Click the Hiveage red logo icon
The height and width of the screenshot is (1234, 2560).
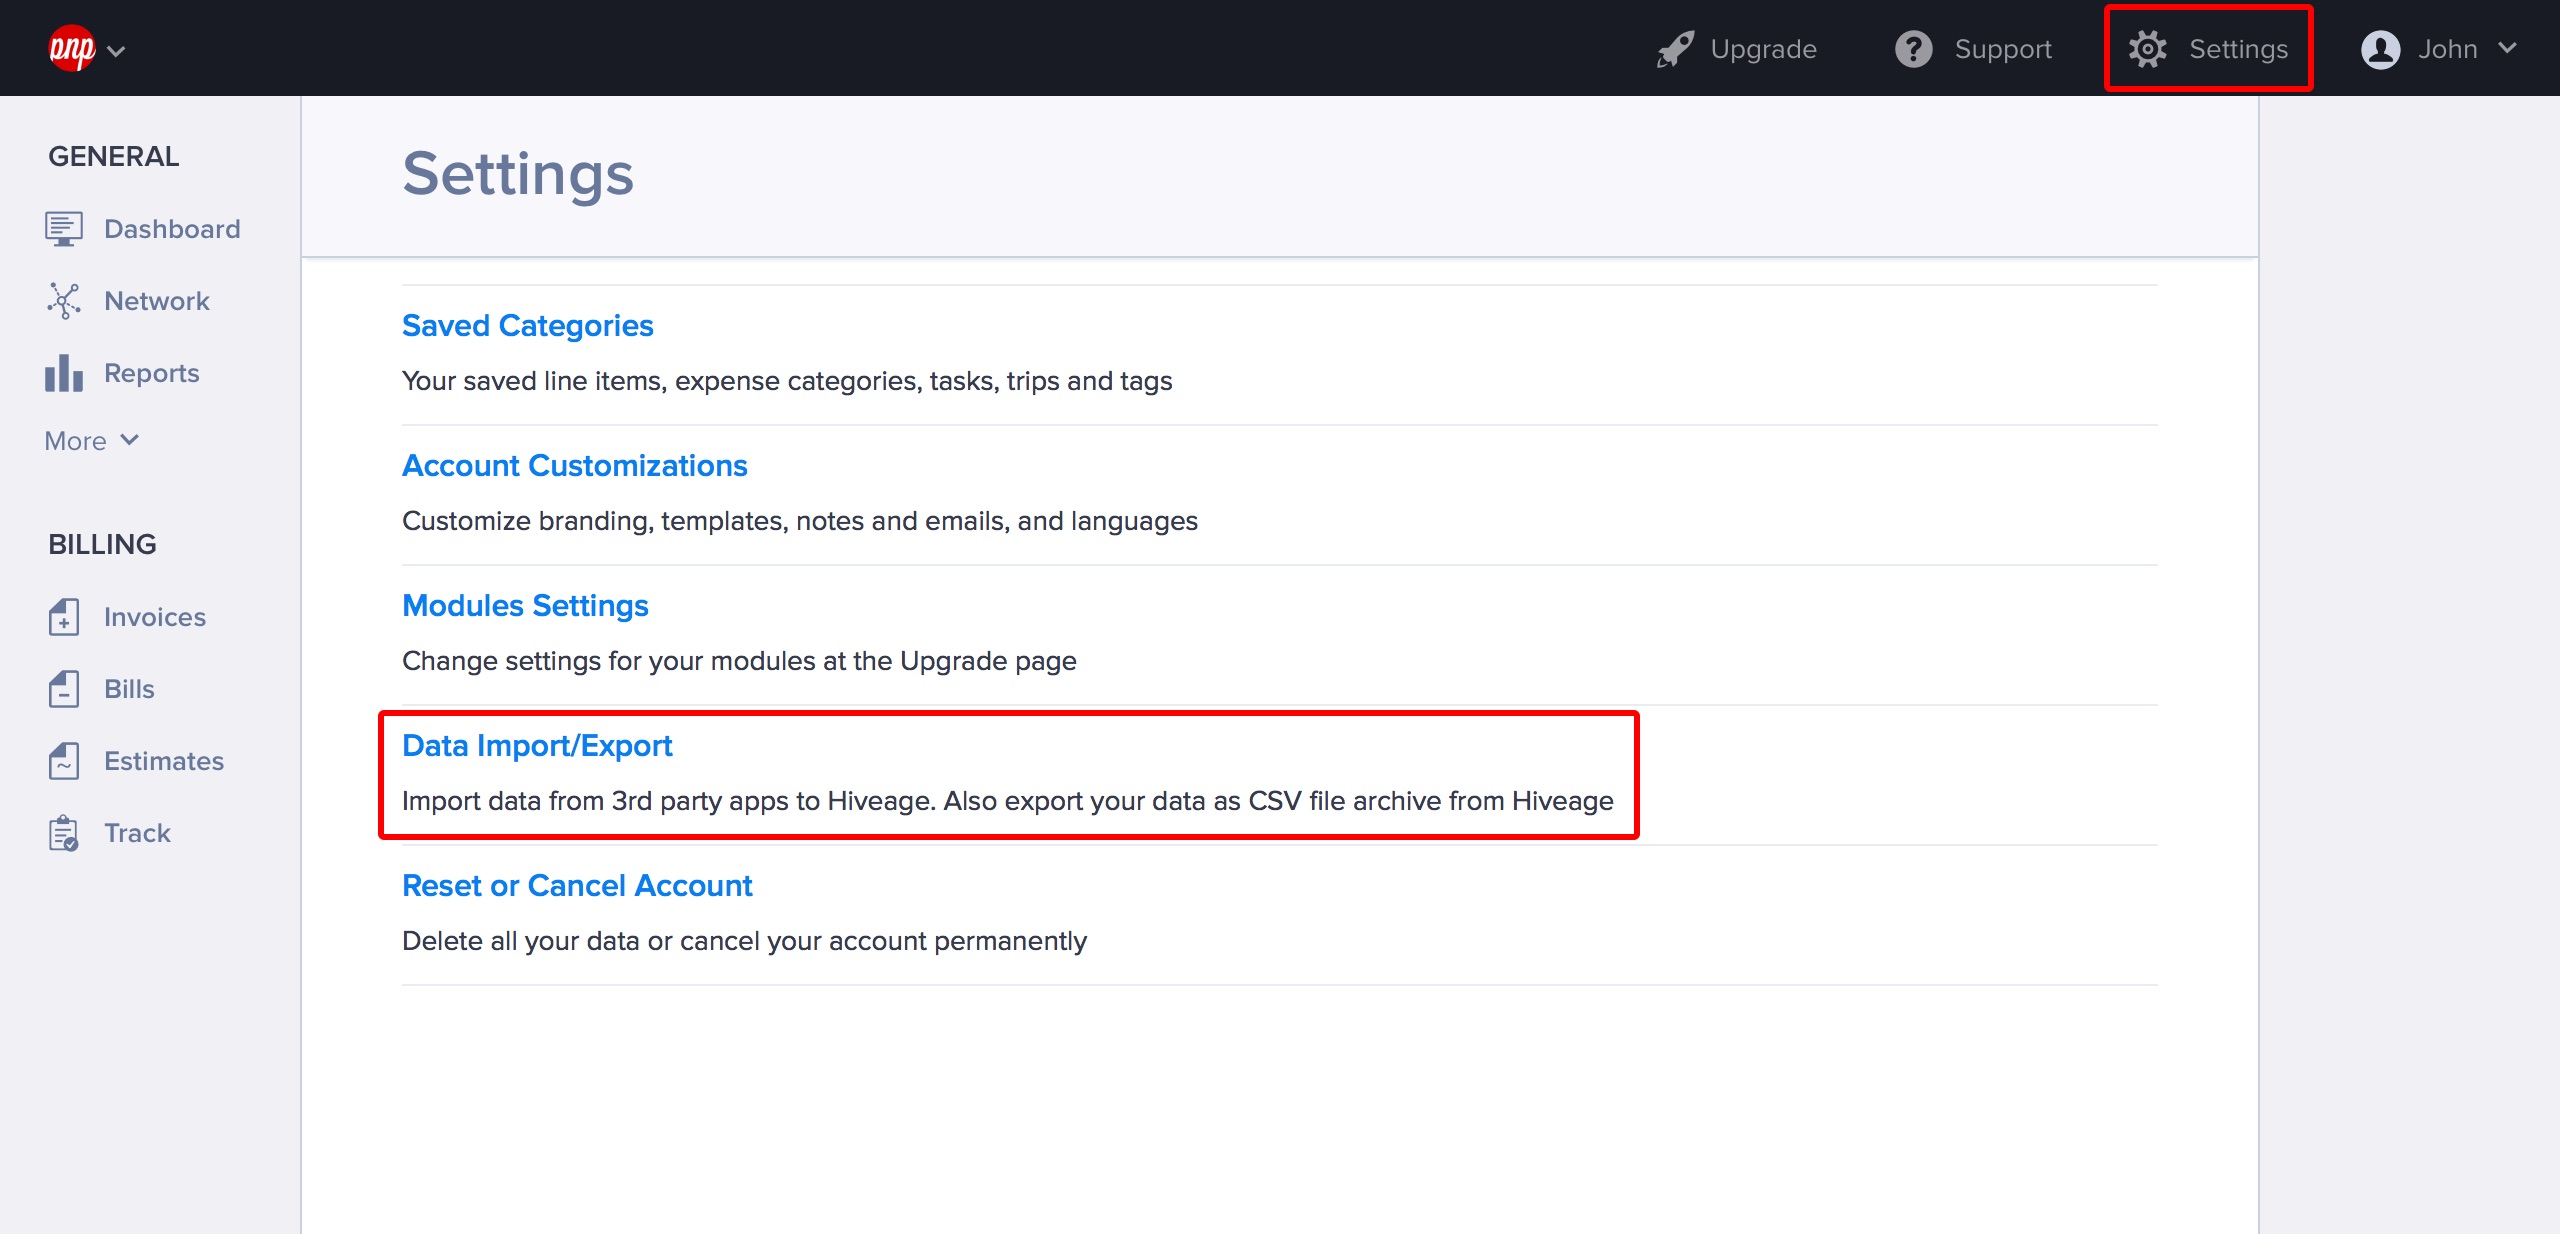(x=71, y=48)
